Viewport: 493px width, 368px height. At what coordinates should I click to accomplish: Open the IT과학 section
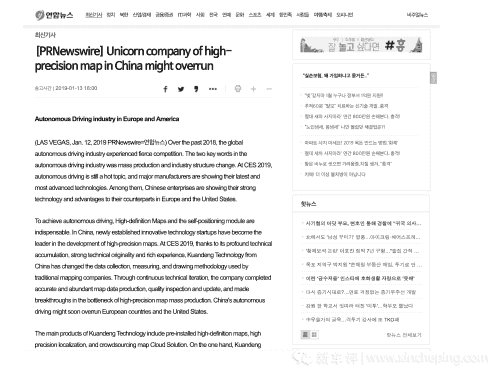point(184,15)
